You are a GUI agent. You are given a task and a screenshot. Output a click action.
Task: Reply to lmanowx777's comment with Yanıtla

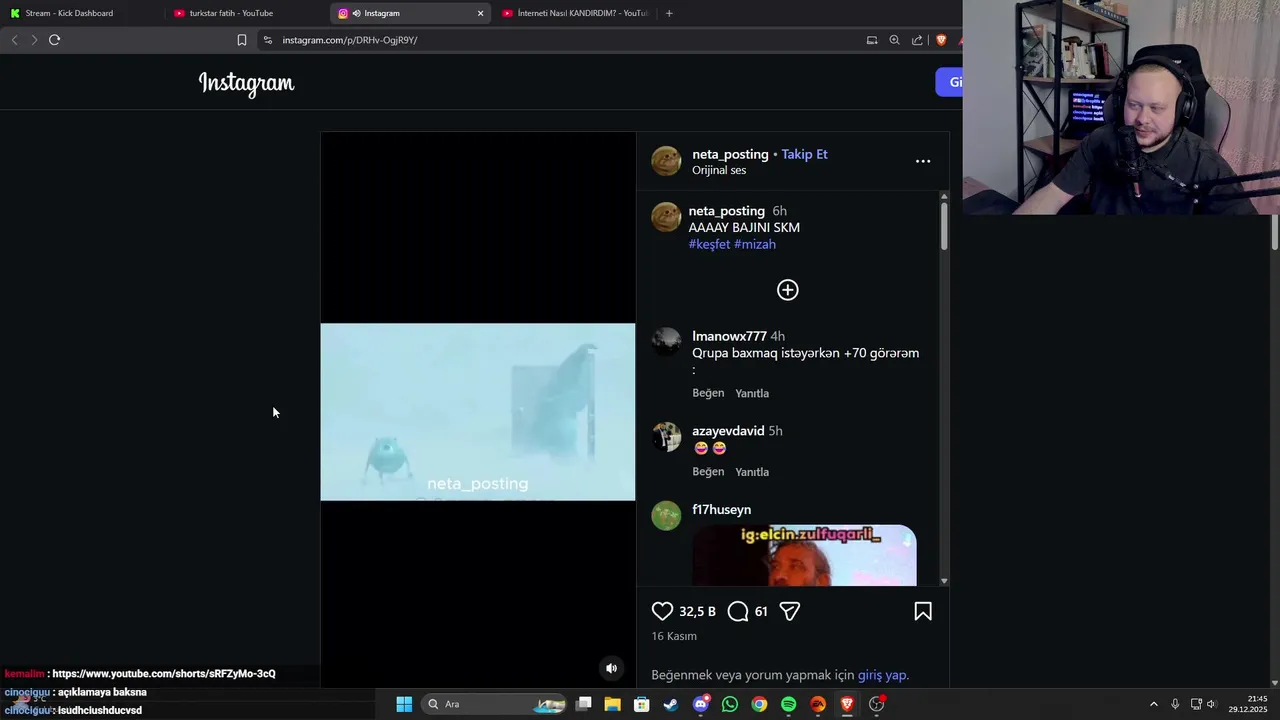click(752, 393)
